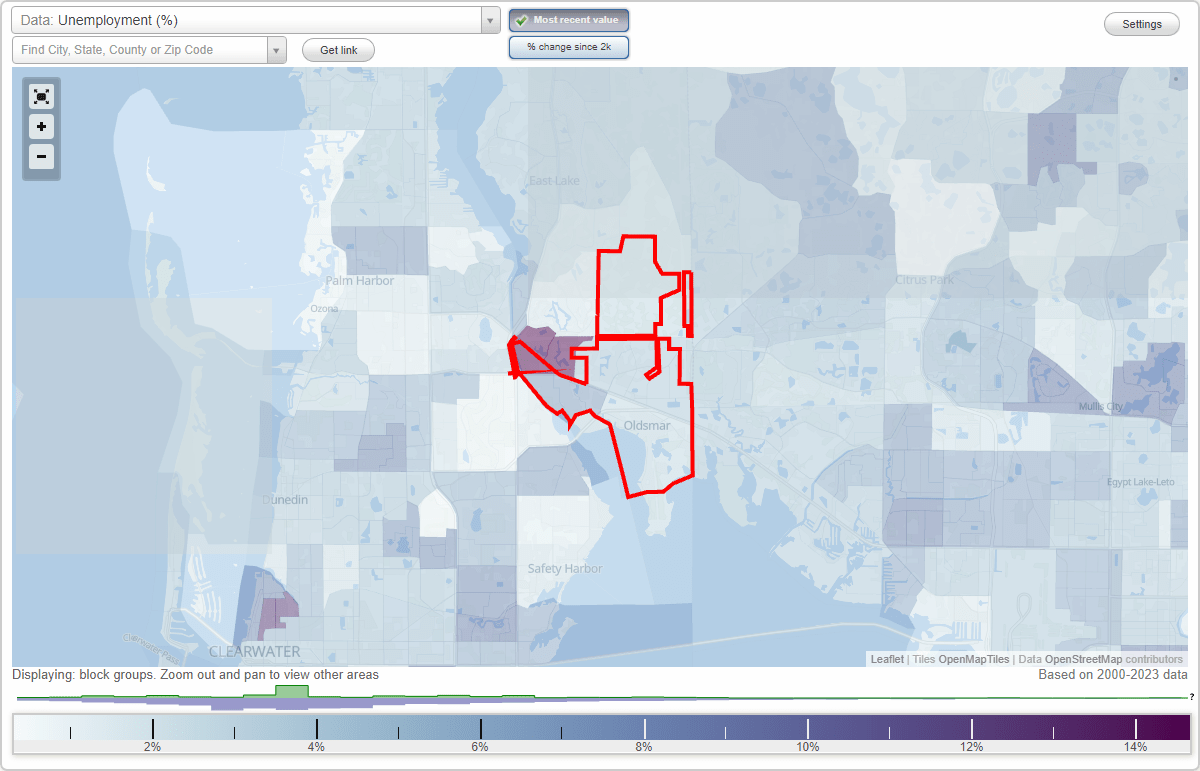
Task: Click the Get link button
Action: click(337, 49)
